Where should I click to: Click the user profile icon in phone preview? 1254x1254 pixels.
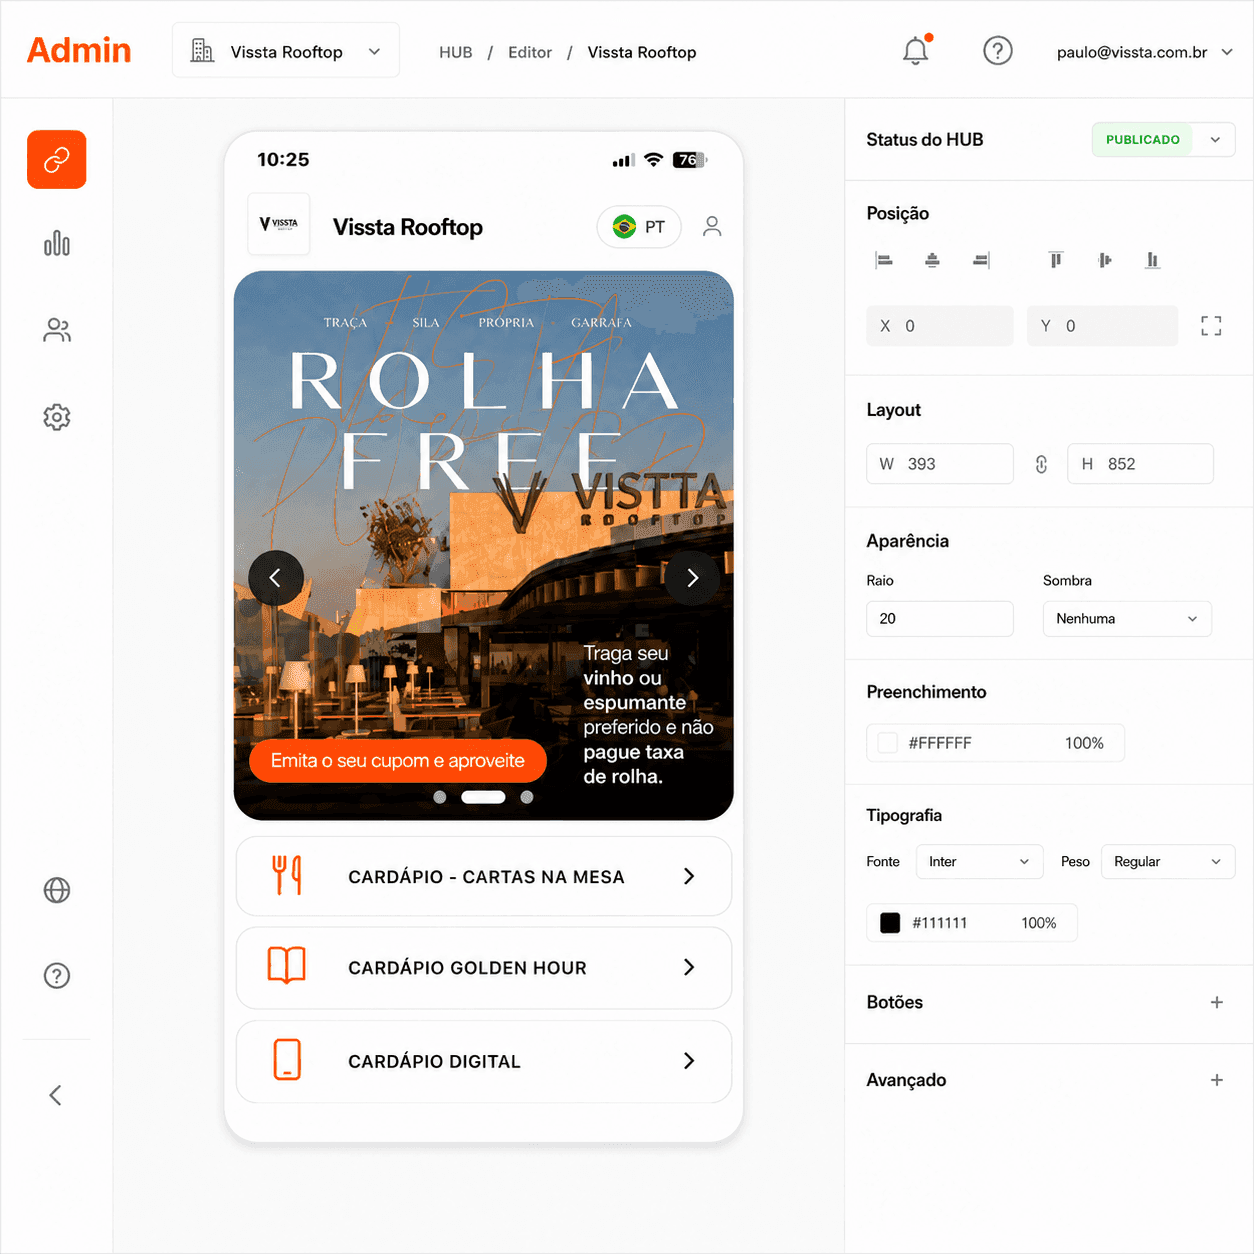712,227
